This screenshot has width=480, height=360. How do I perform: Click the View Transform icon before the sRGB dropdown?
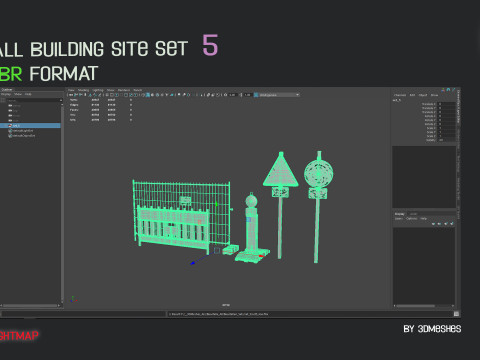[x=256, y=95]
